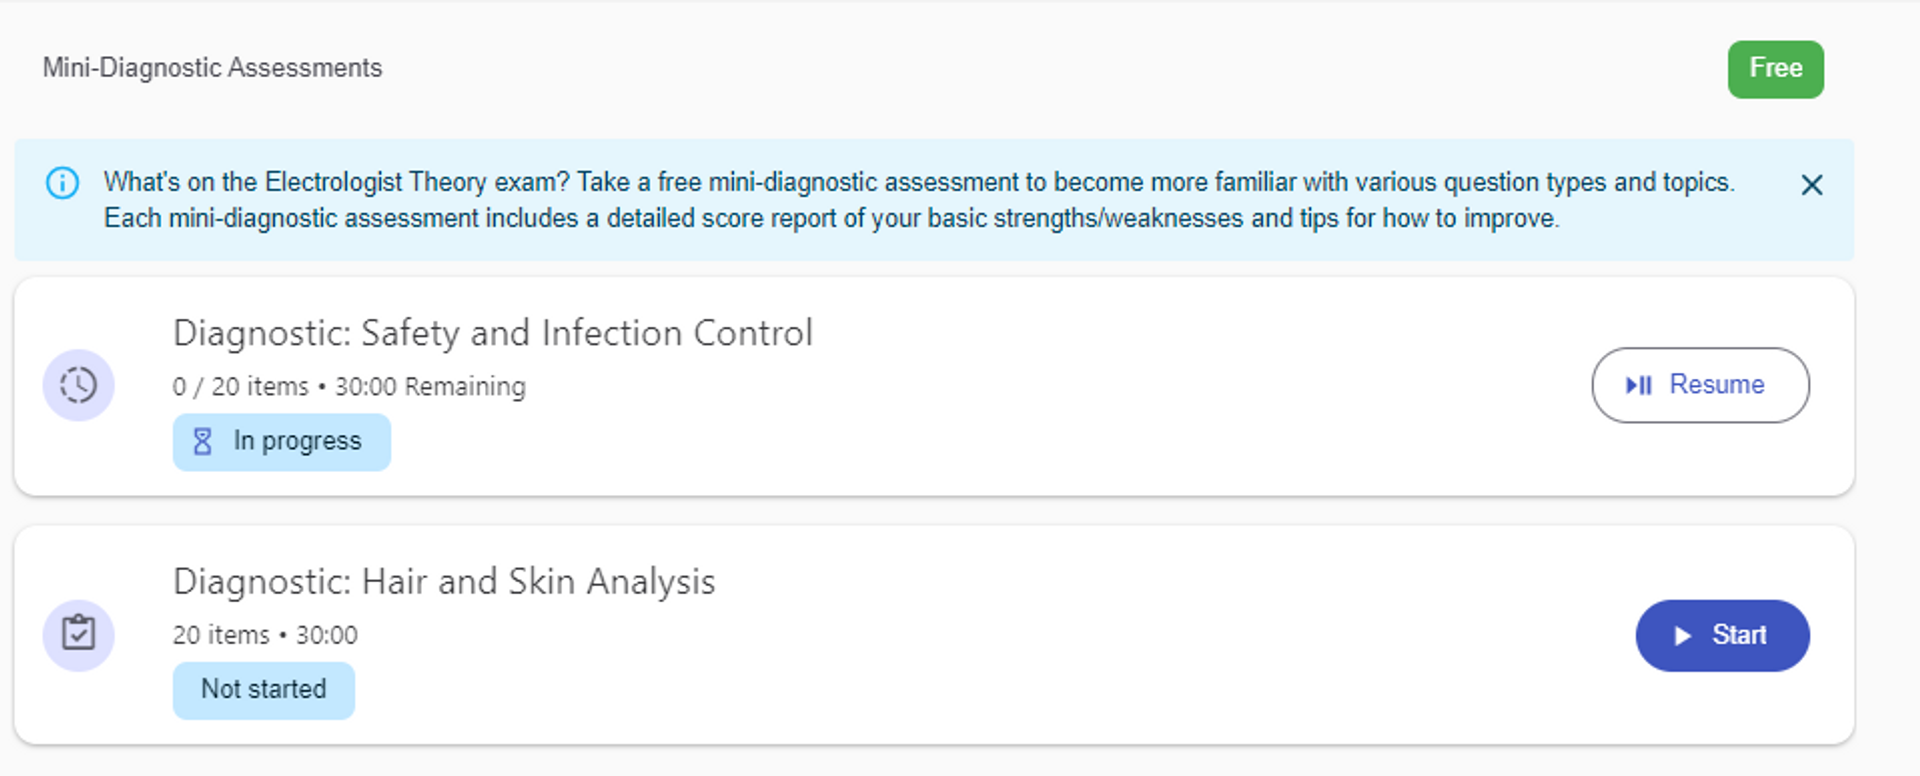This screenshot has width=1920, height=776.
Task: Click the play-pause icon on the Resume button
Action: [1638, 385]
